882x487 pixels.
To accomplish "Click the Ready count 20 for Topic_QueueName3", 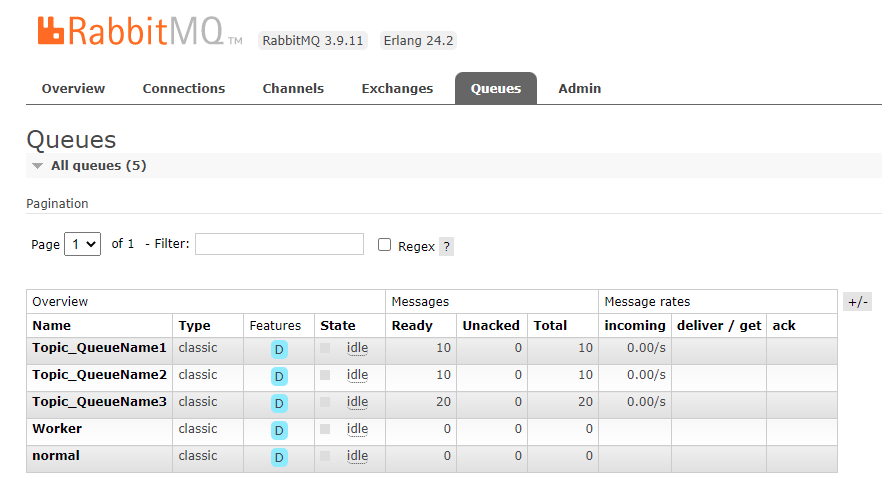I will (443, 402).
